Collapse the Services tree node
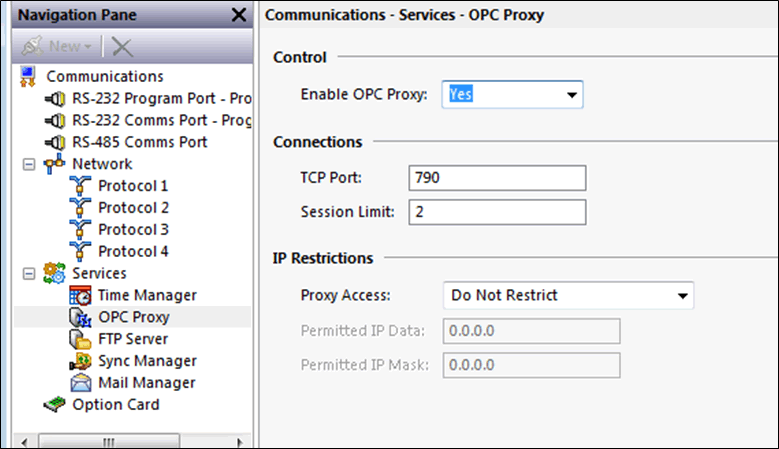779x449 pixels. (x=29, y=274)
